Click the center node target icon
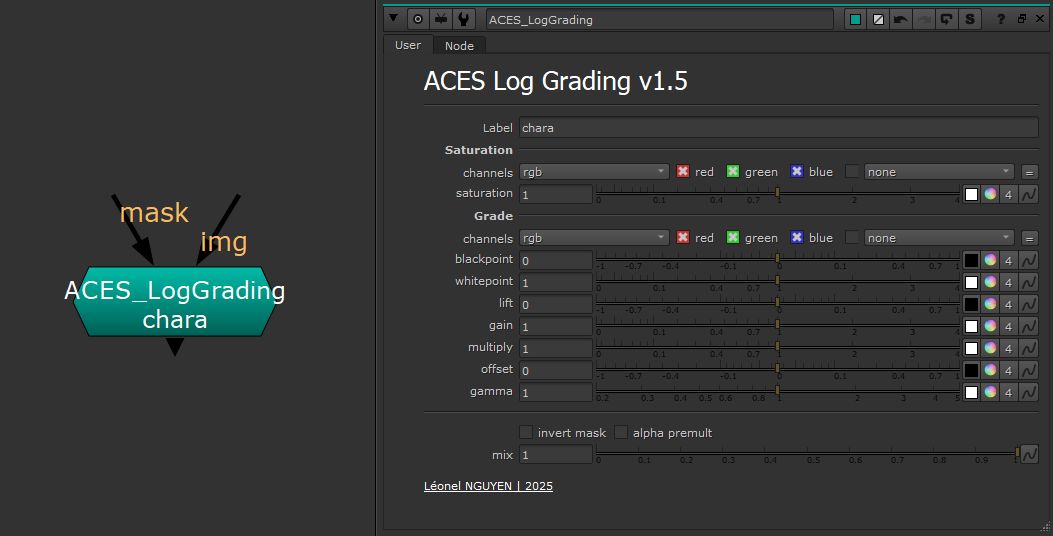This screenshot has width=1053, height=536. tap(418, 19)
